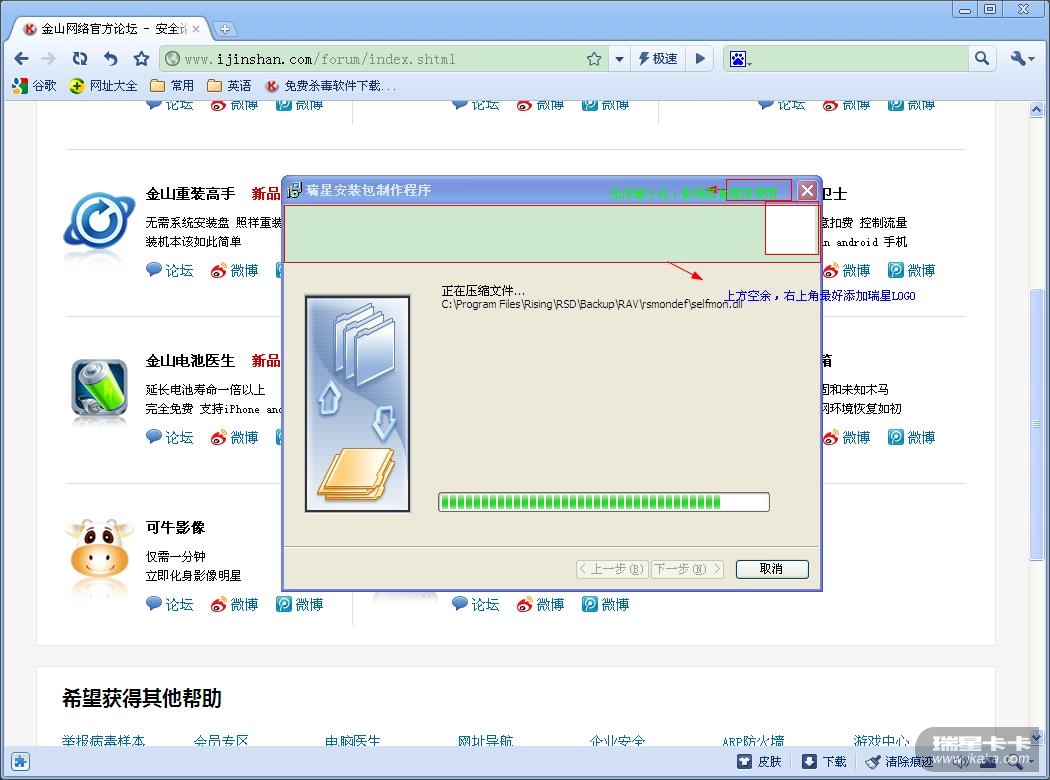The height and width of the screenshot is (780, 1050).
Task: Click the 上一步 button in the installer
Action: click(x=611, y=568)
